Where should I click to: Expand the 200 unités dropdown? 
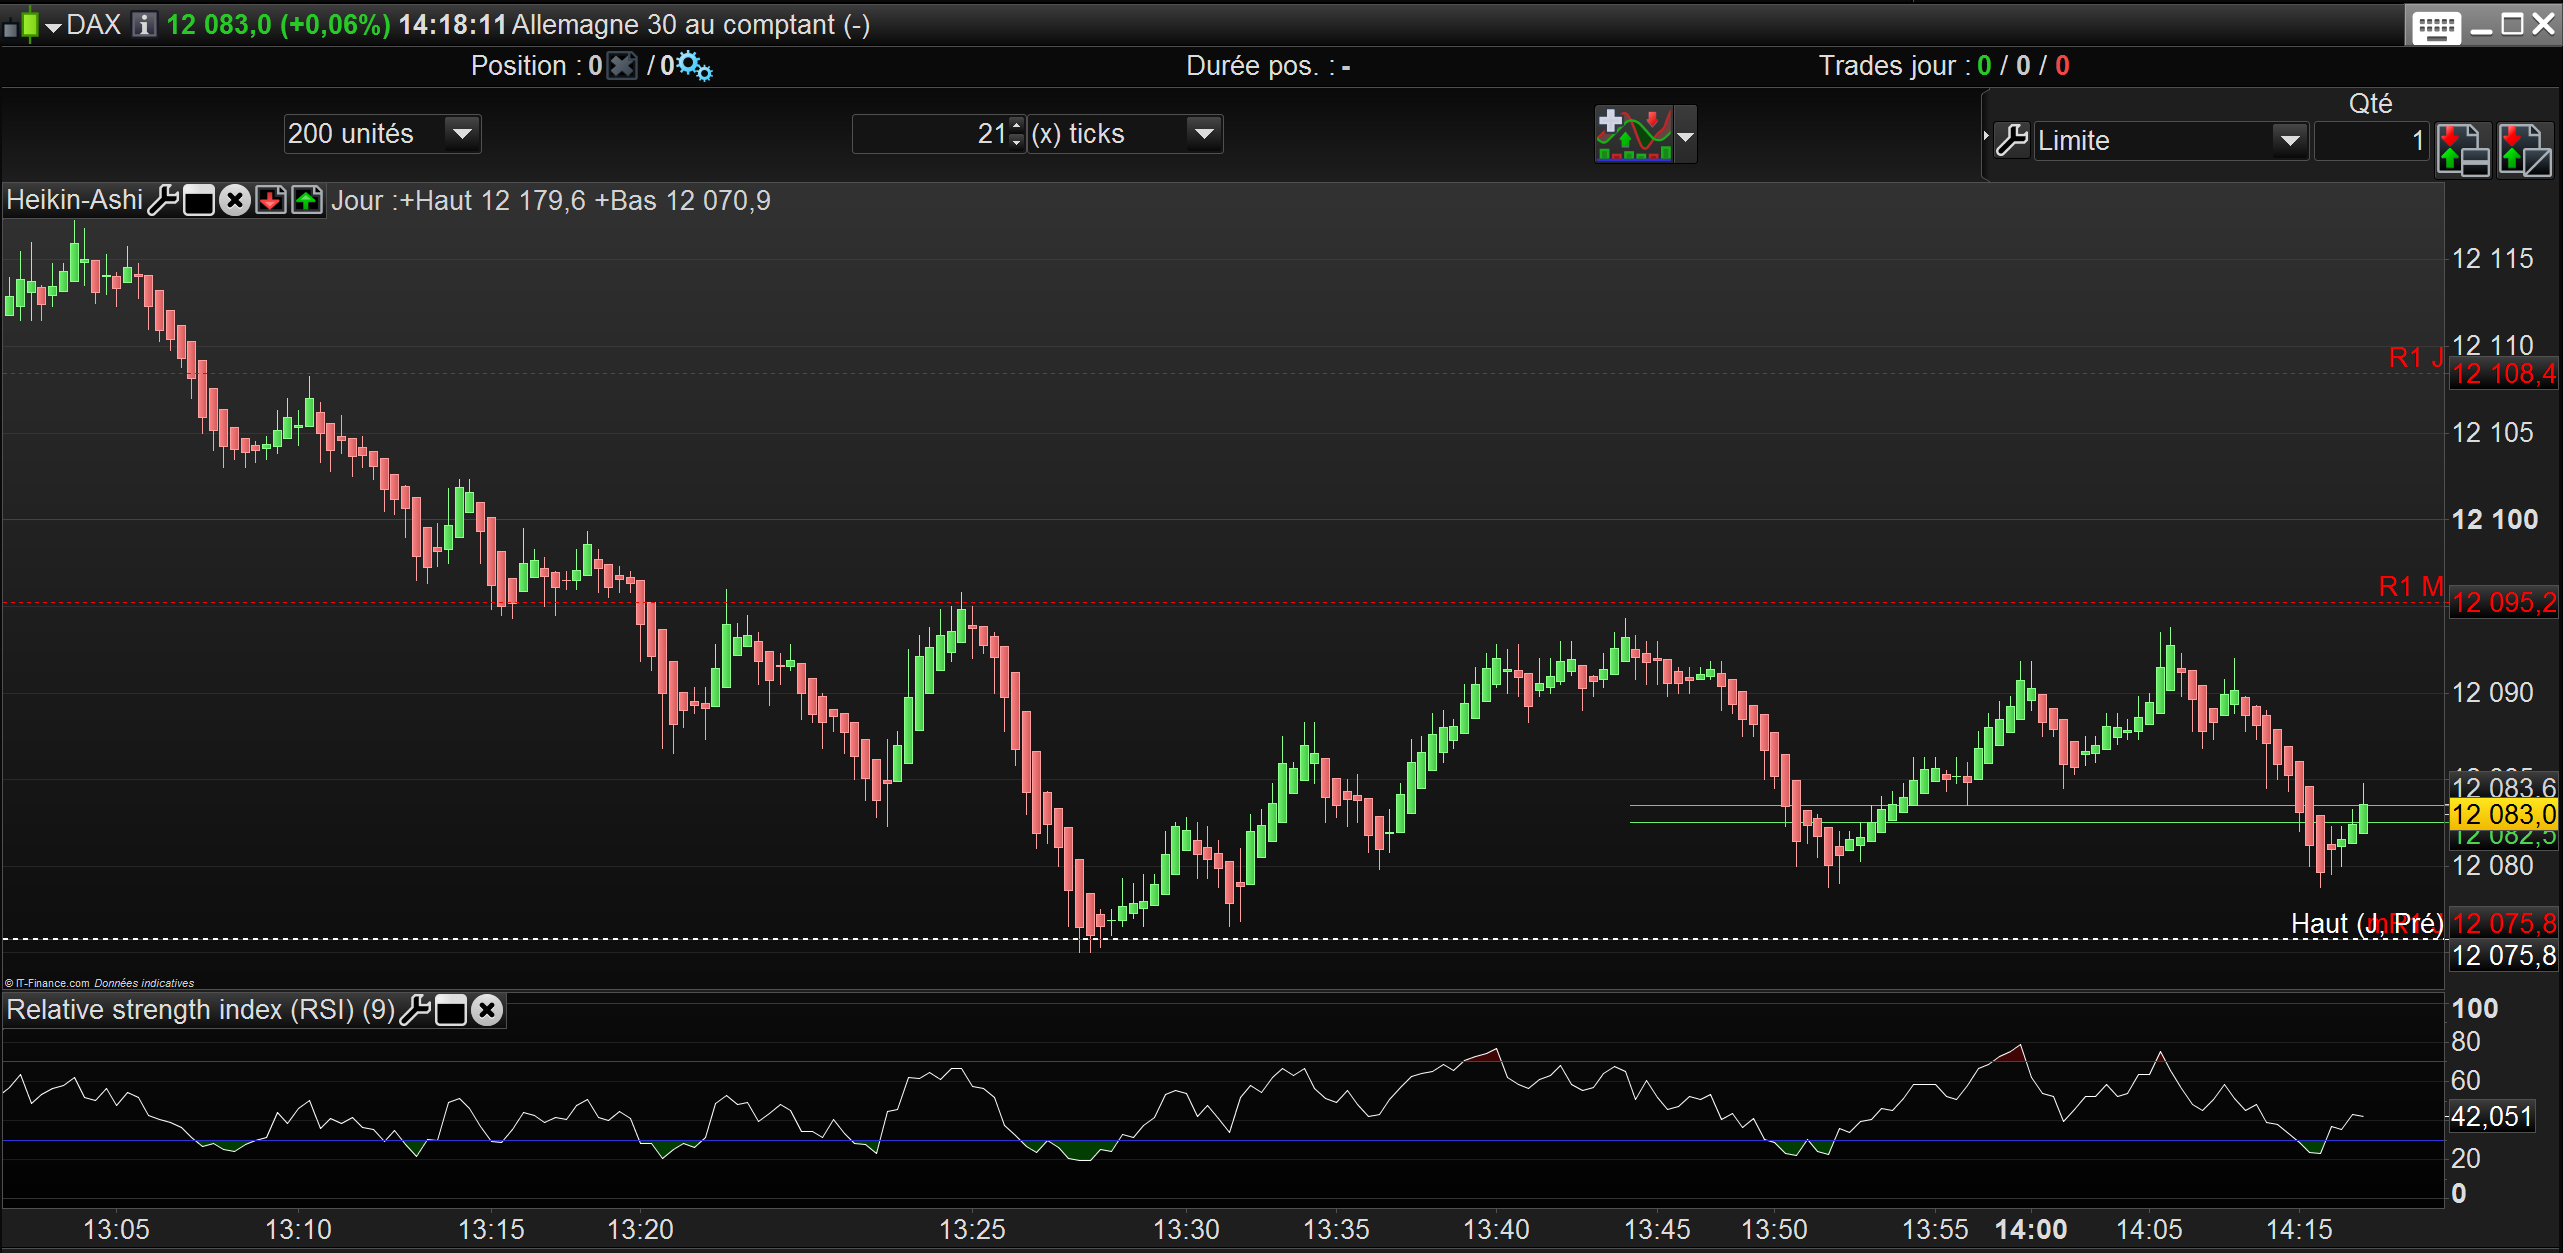click(x=462, y=133)
